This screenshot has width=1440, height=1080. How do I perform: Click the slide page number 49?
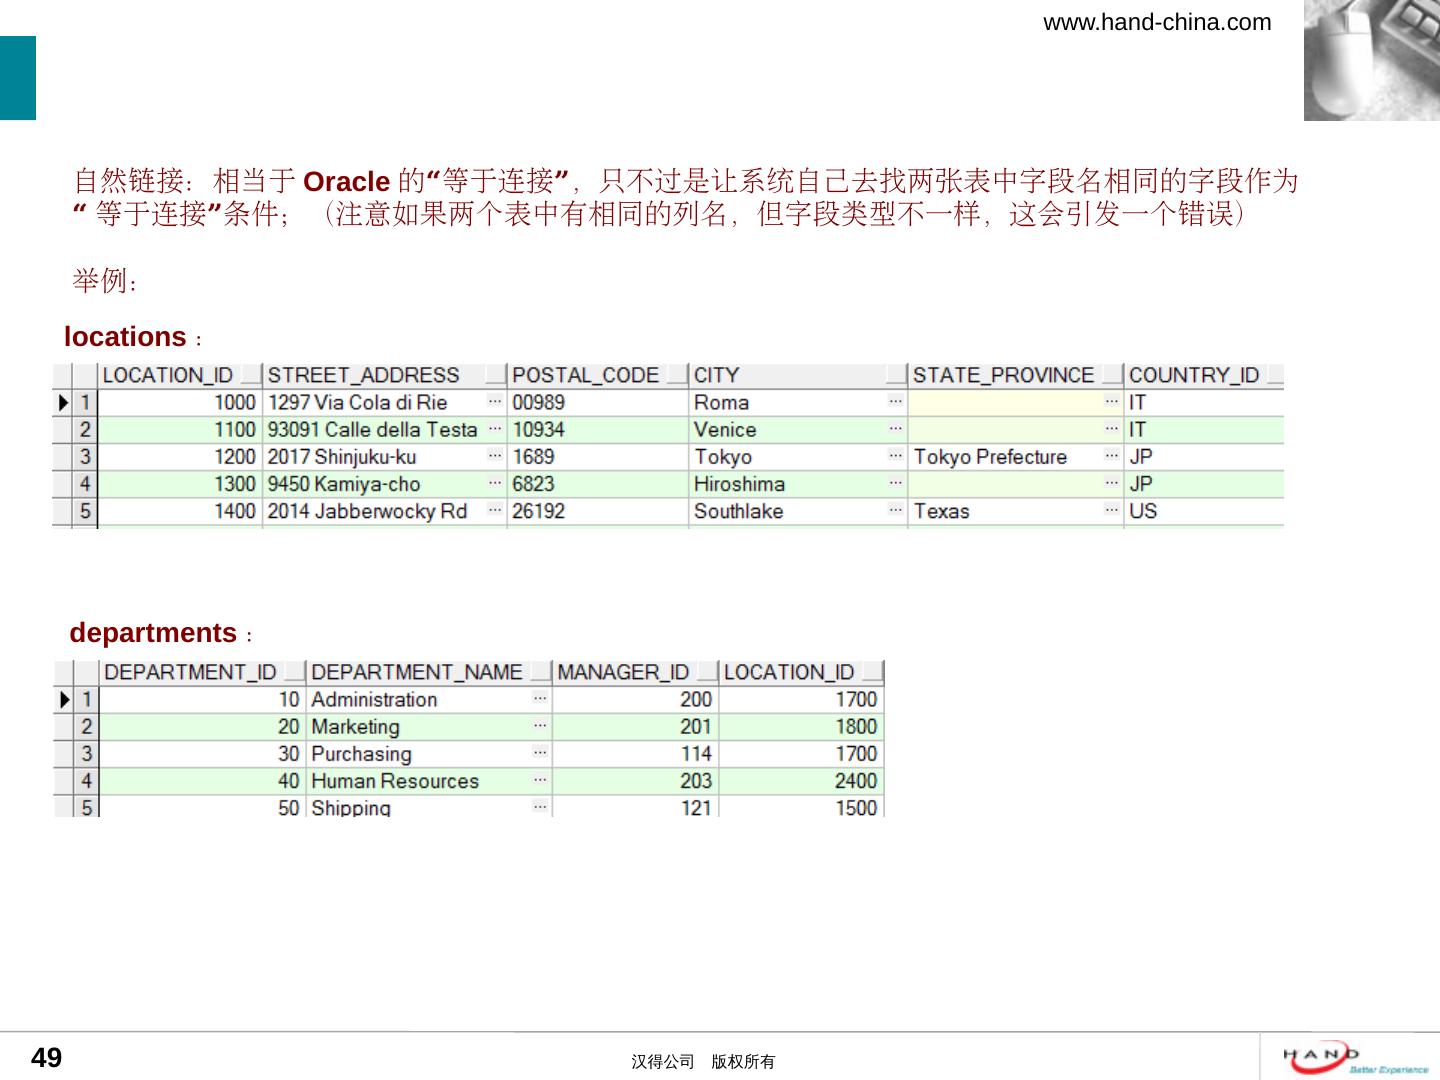click(47, 1058)
